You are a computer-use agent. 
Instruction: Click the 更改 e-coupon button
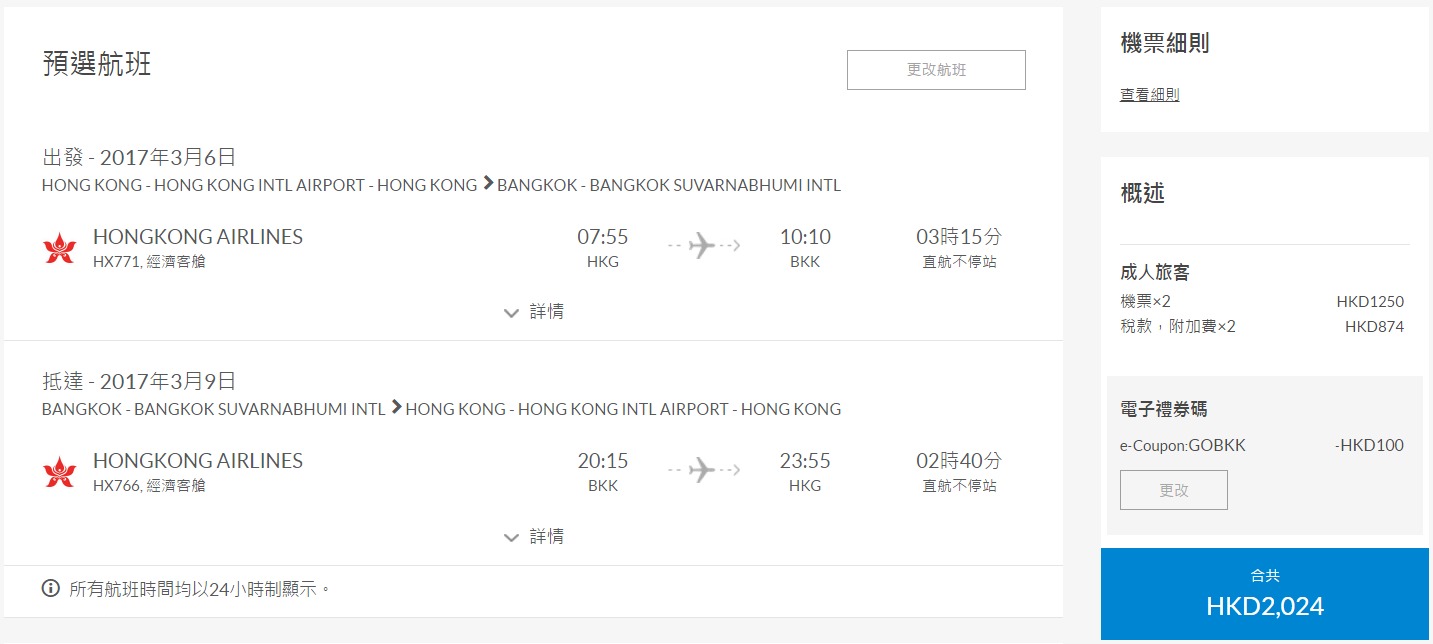point(1174,490)
